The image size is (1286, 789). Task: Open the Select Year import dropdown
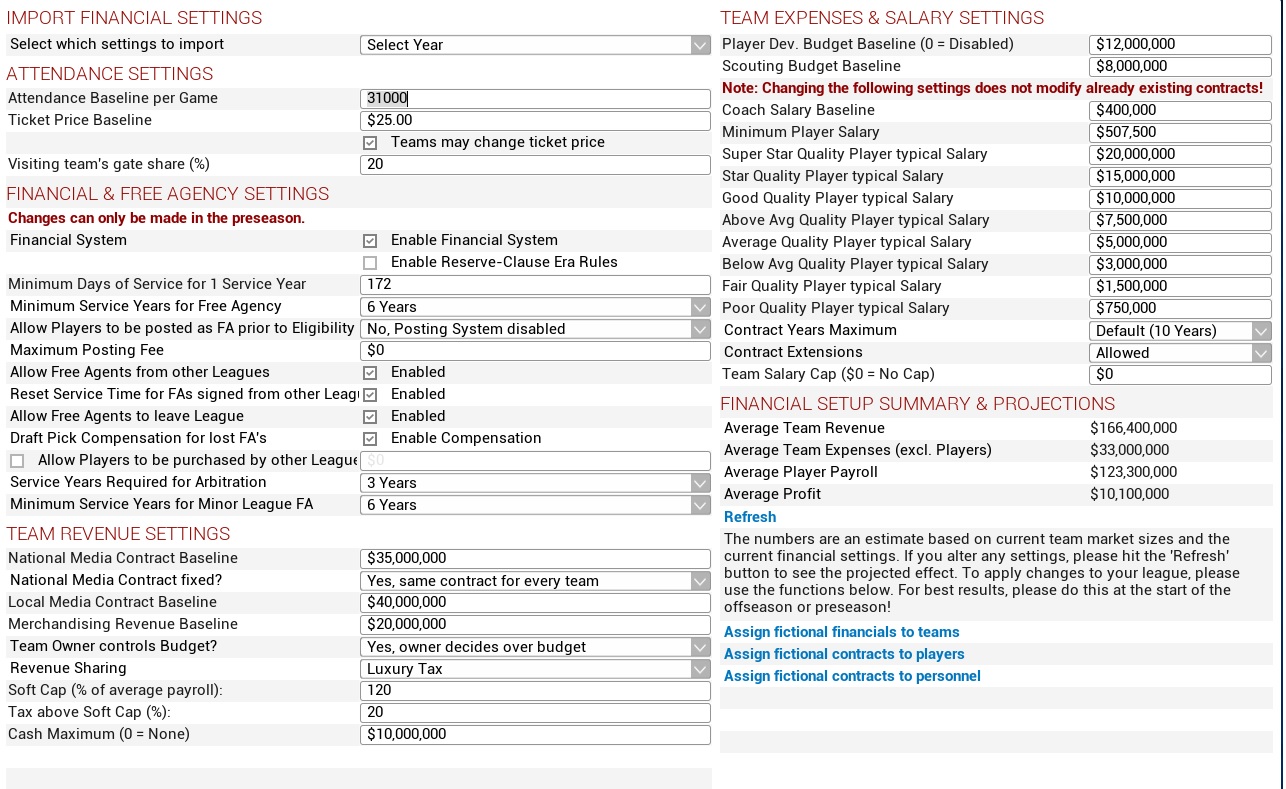coord(535,45)
